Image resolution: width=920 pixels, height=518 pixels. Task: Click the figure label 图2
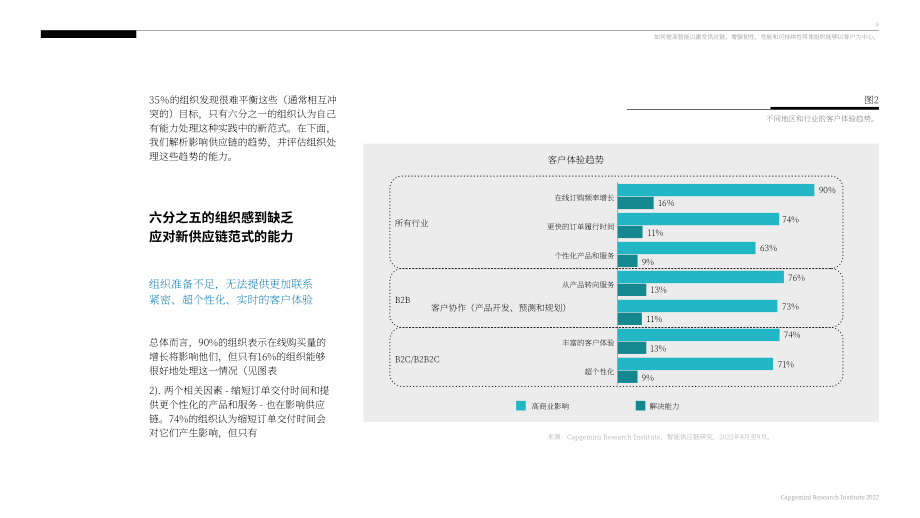(x=871, y=100)
